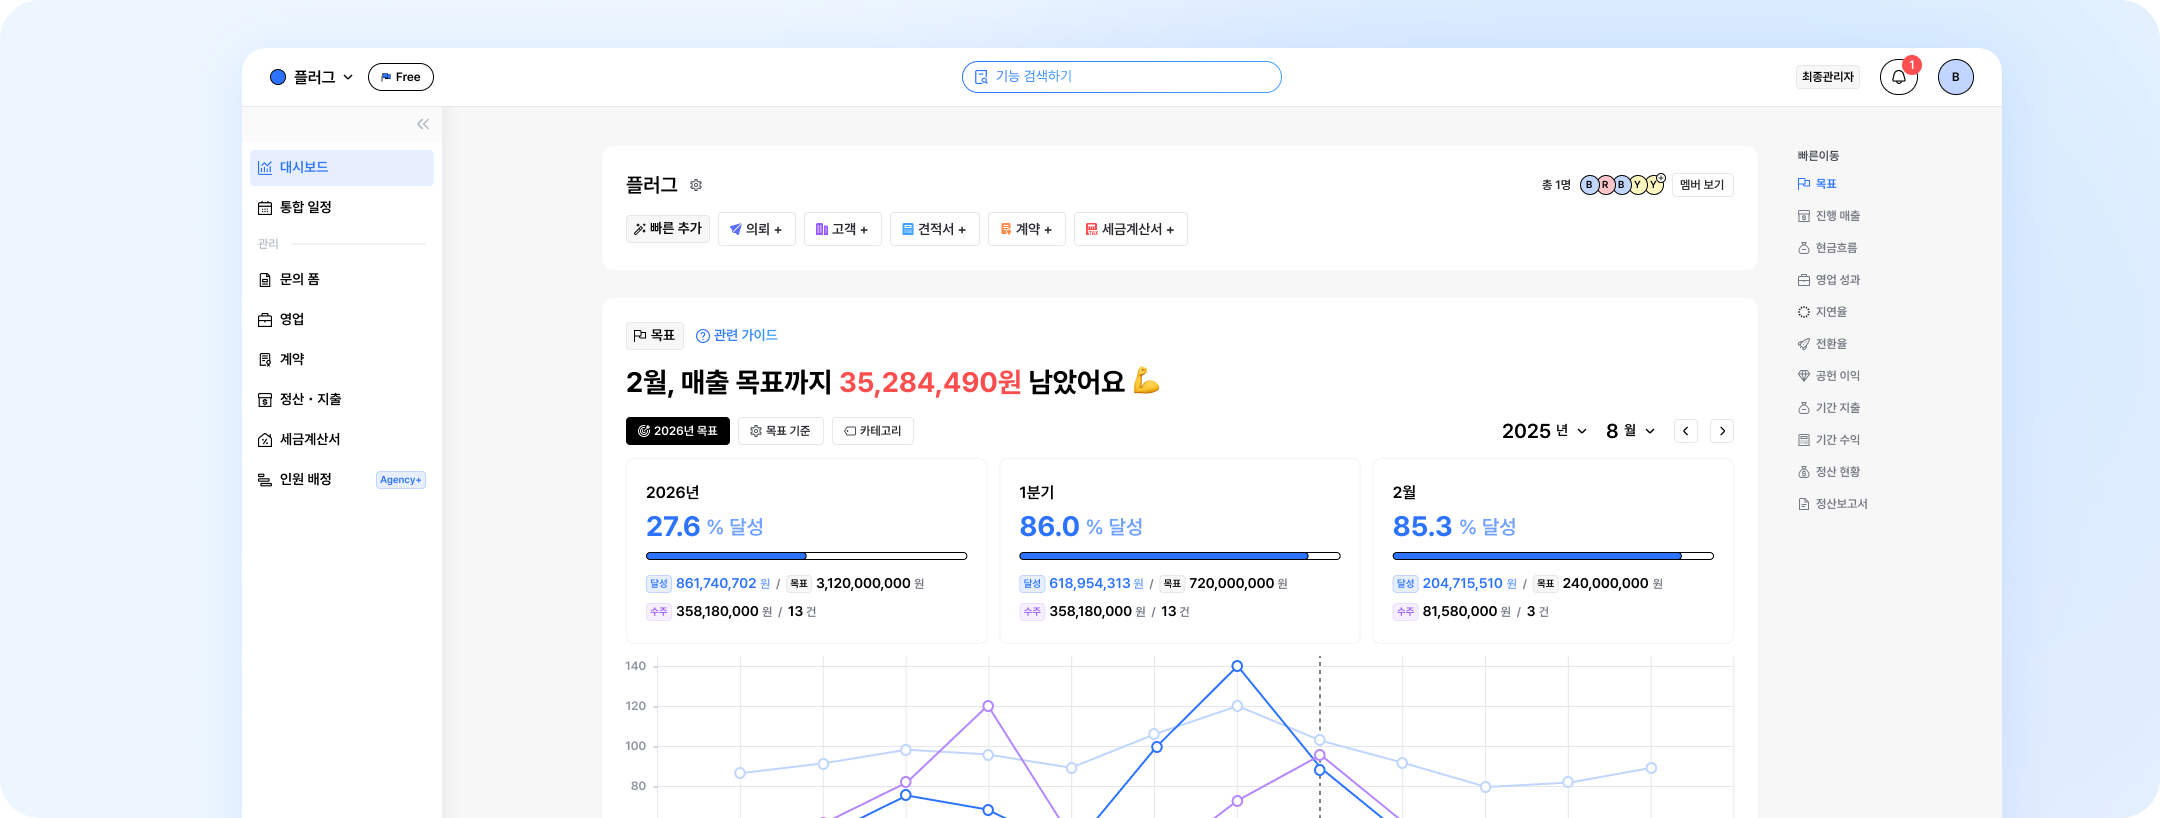Jump to 목표 in quick navigation
This screenshot has height=818, width=2160.
(1817, 184)
